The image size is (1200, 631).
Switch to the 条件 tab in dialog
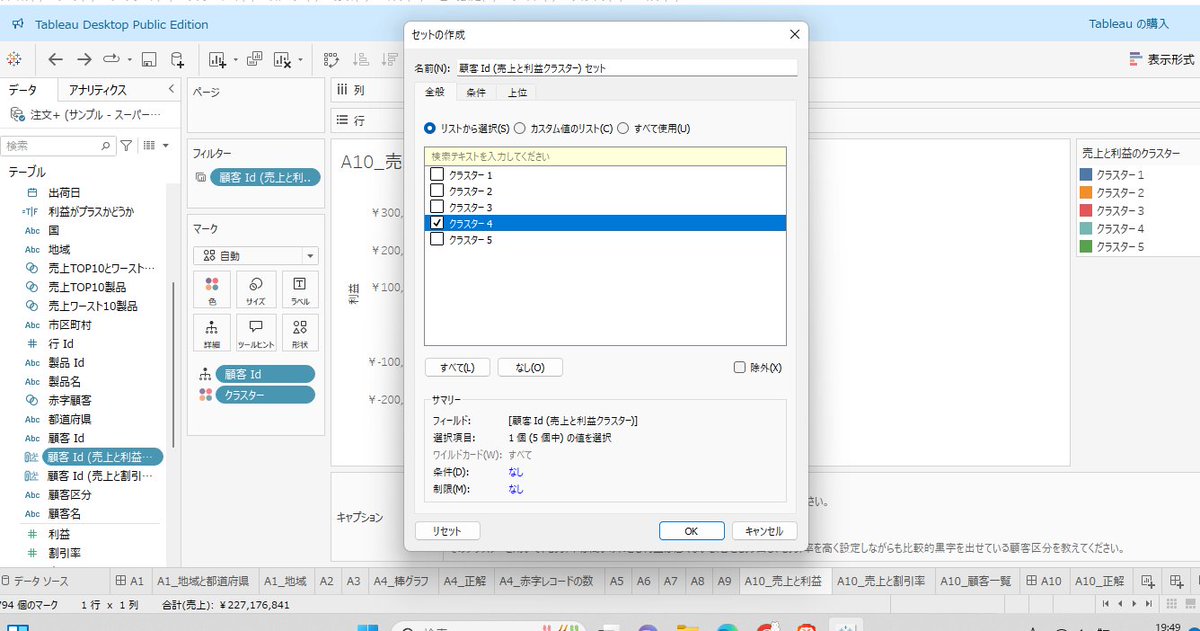(x=476, y=92)
